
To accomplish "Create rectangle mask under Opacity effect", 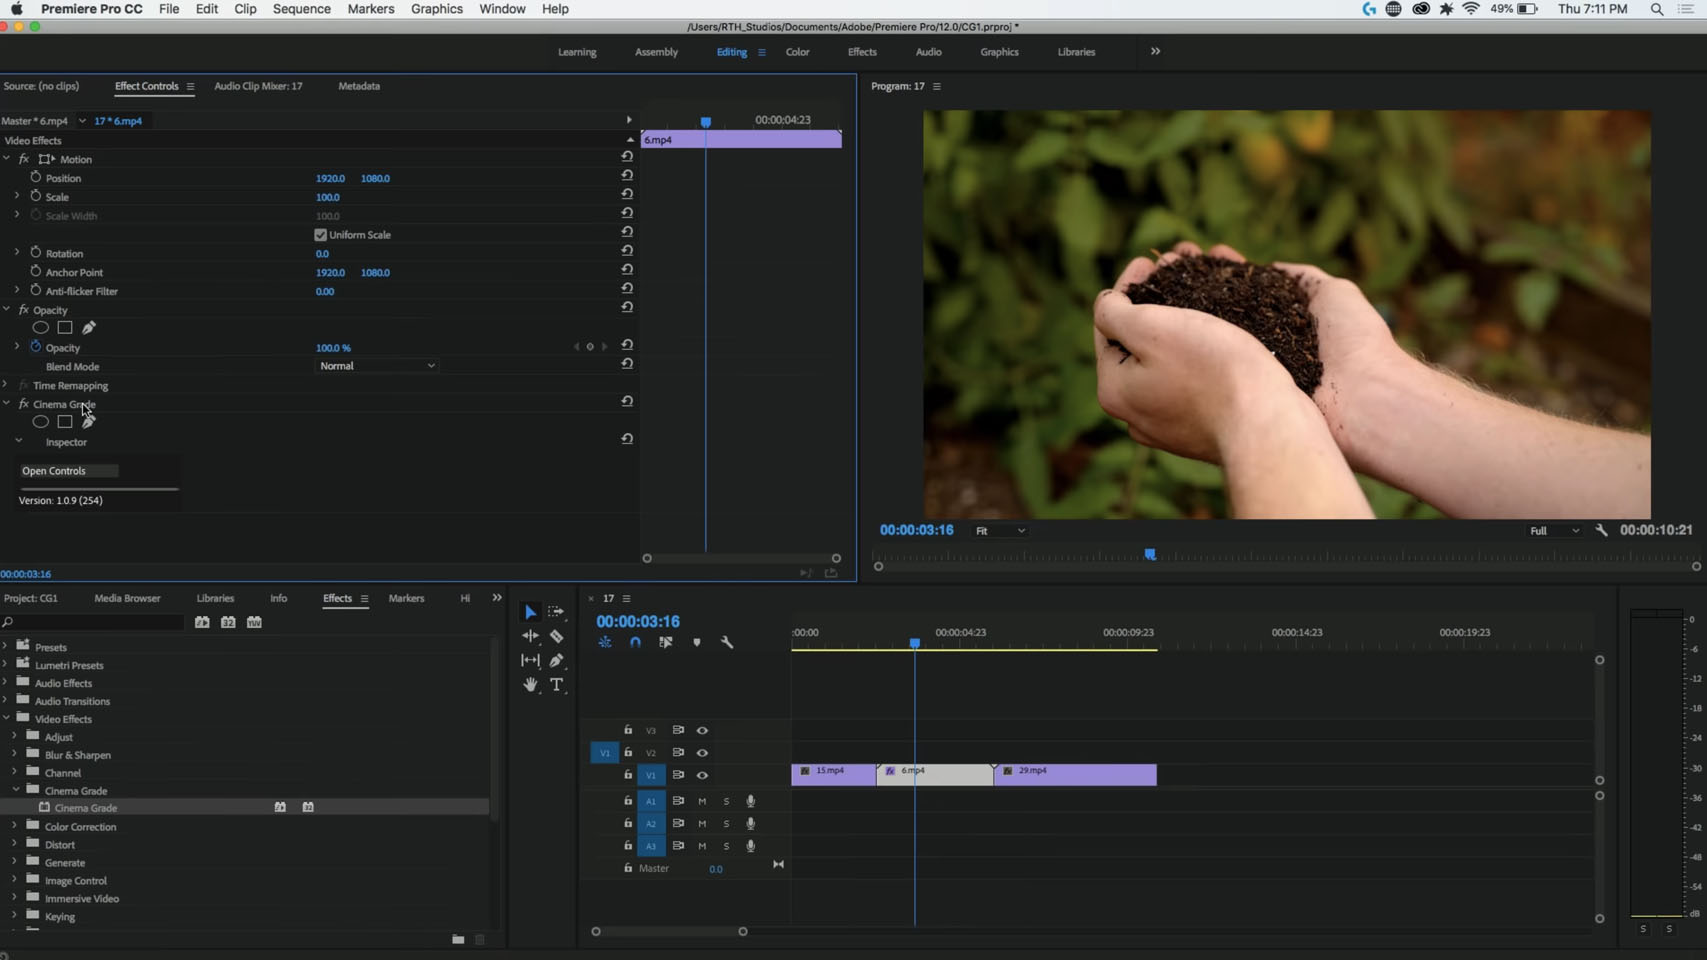I will (x=65, y=328).
